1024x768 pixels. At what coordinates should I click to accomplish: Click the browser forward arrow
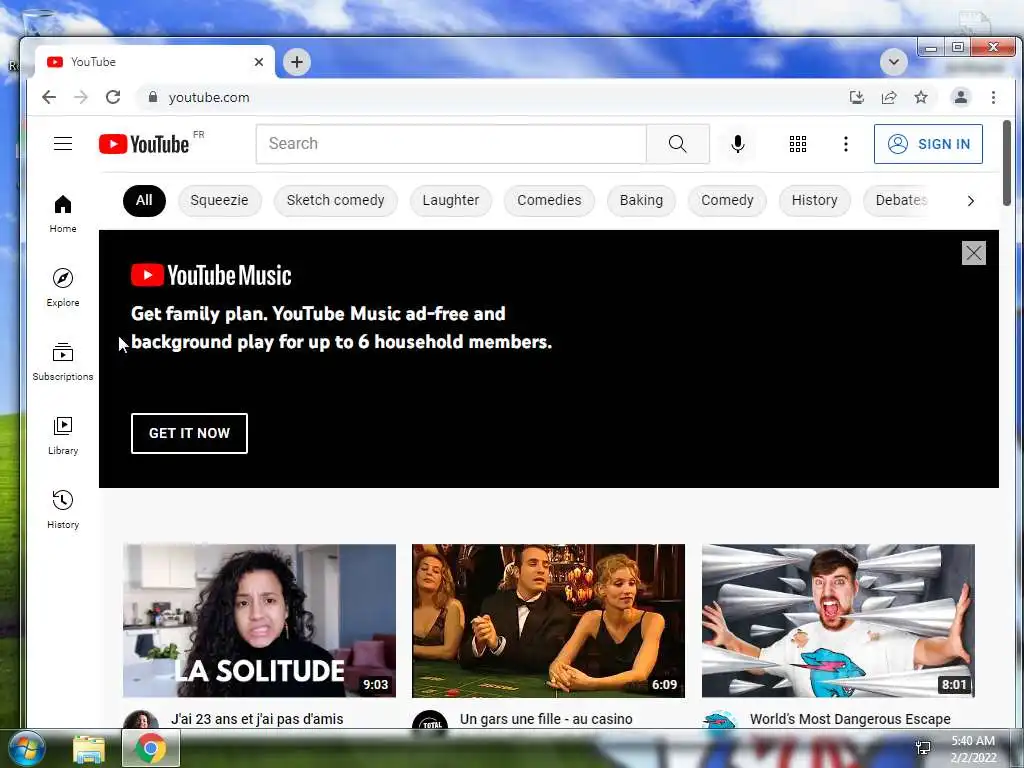(x=80, y=97)
